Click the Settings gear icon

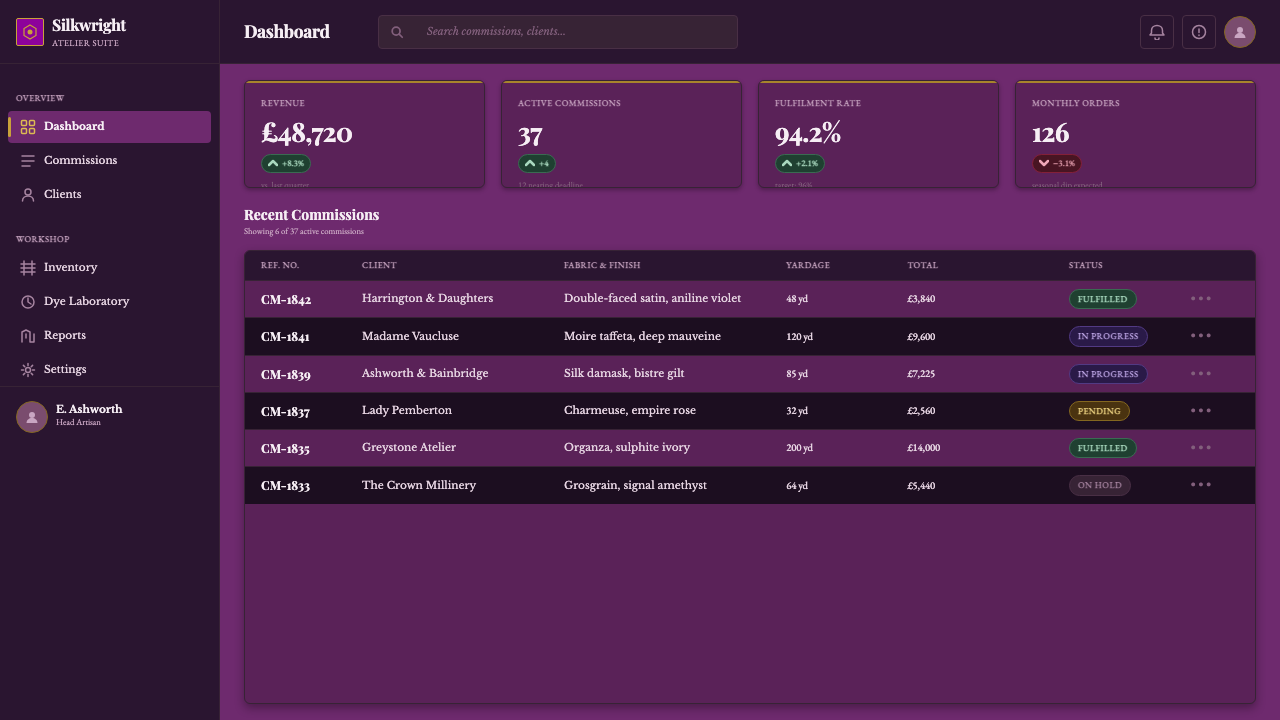tap(28, 370)
